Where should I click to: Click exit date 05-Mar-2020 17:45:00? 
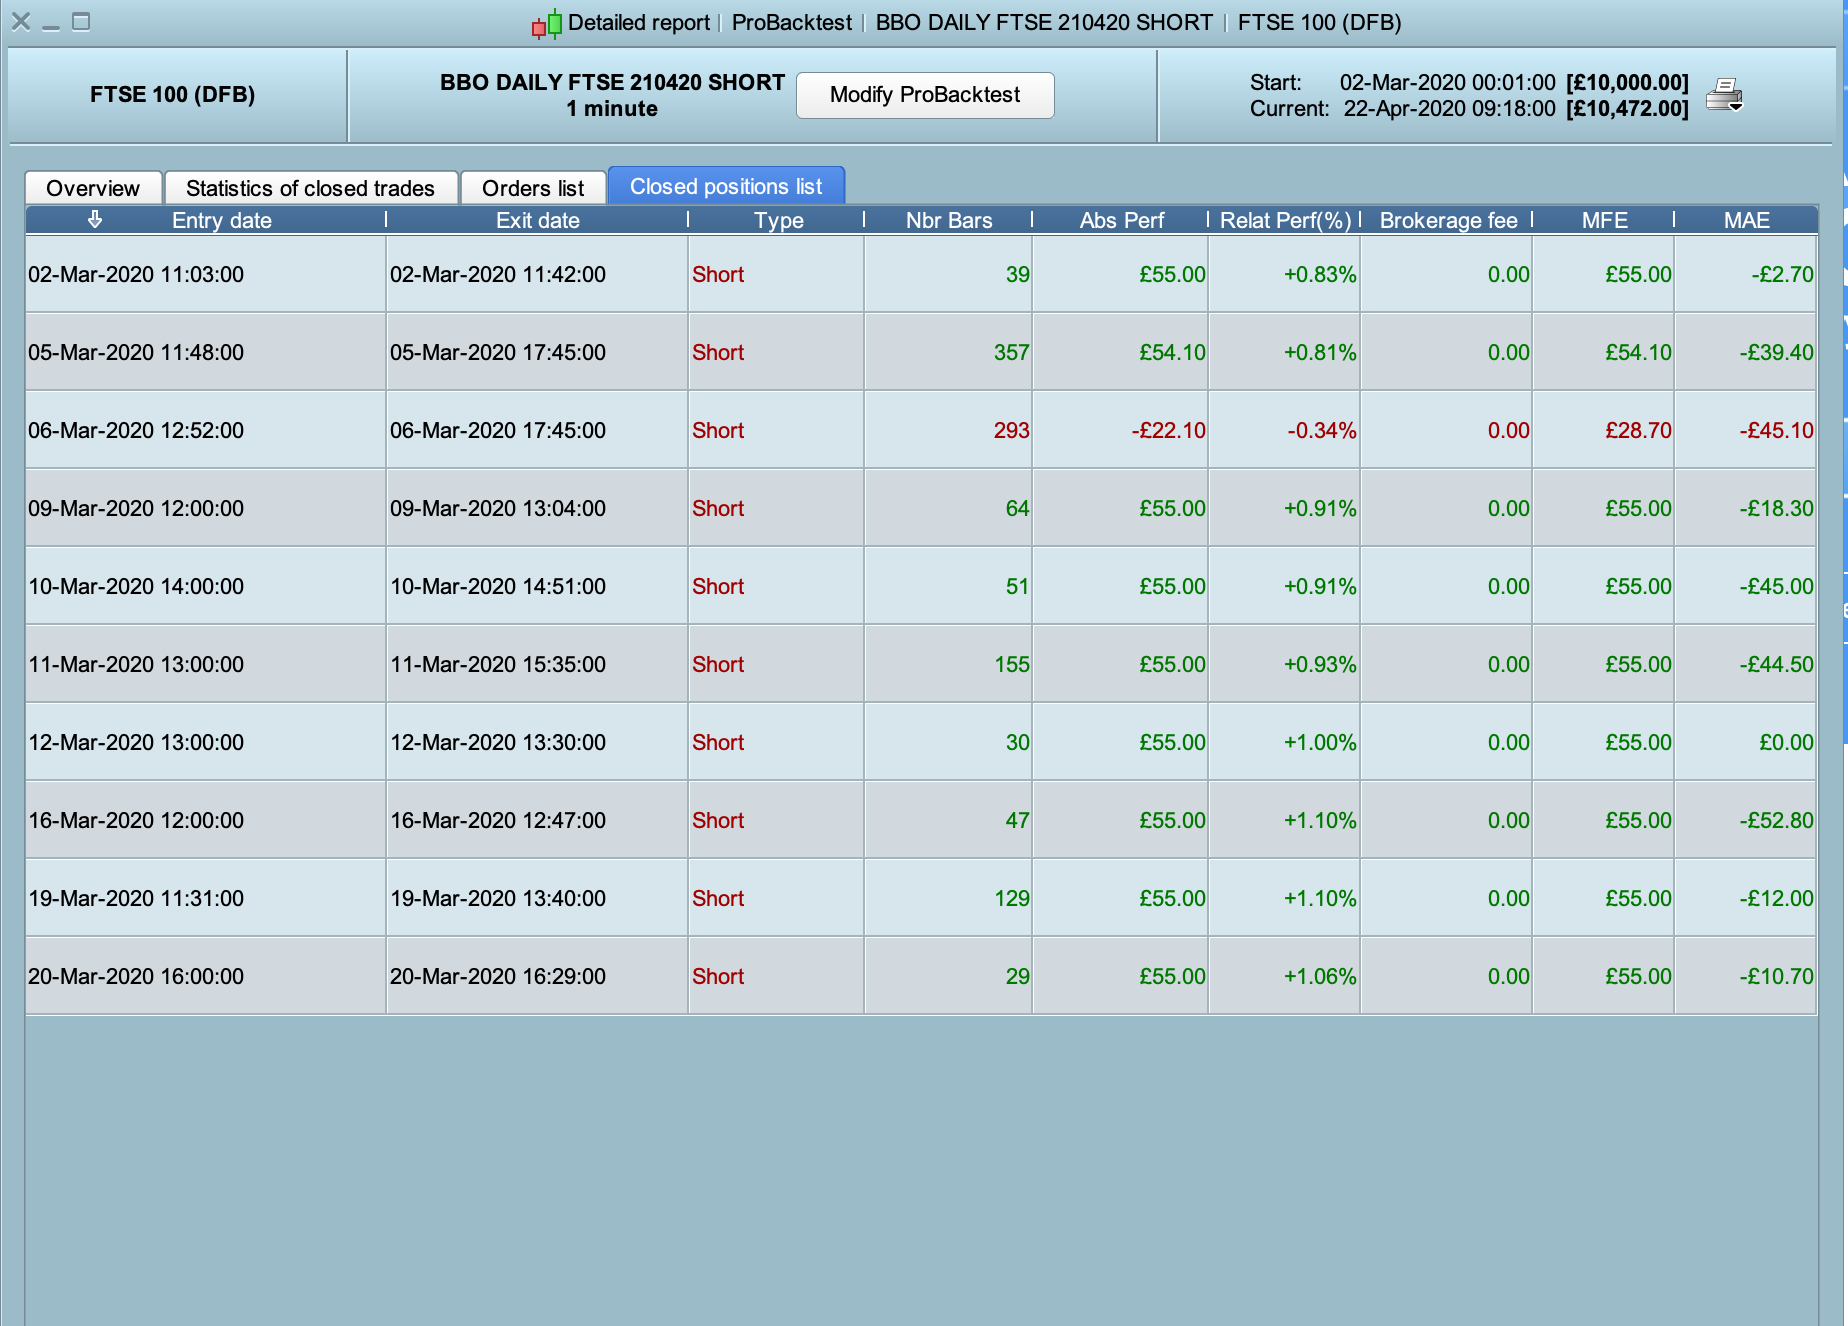click(498, 352)
